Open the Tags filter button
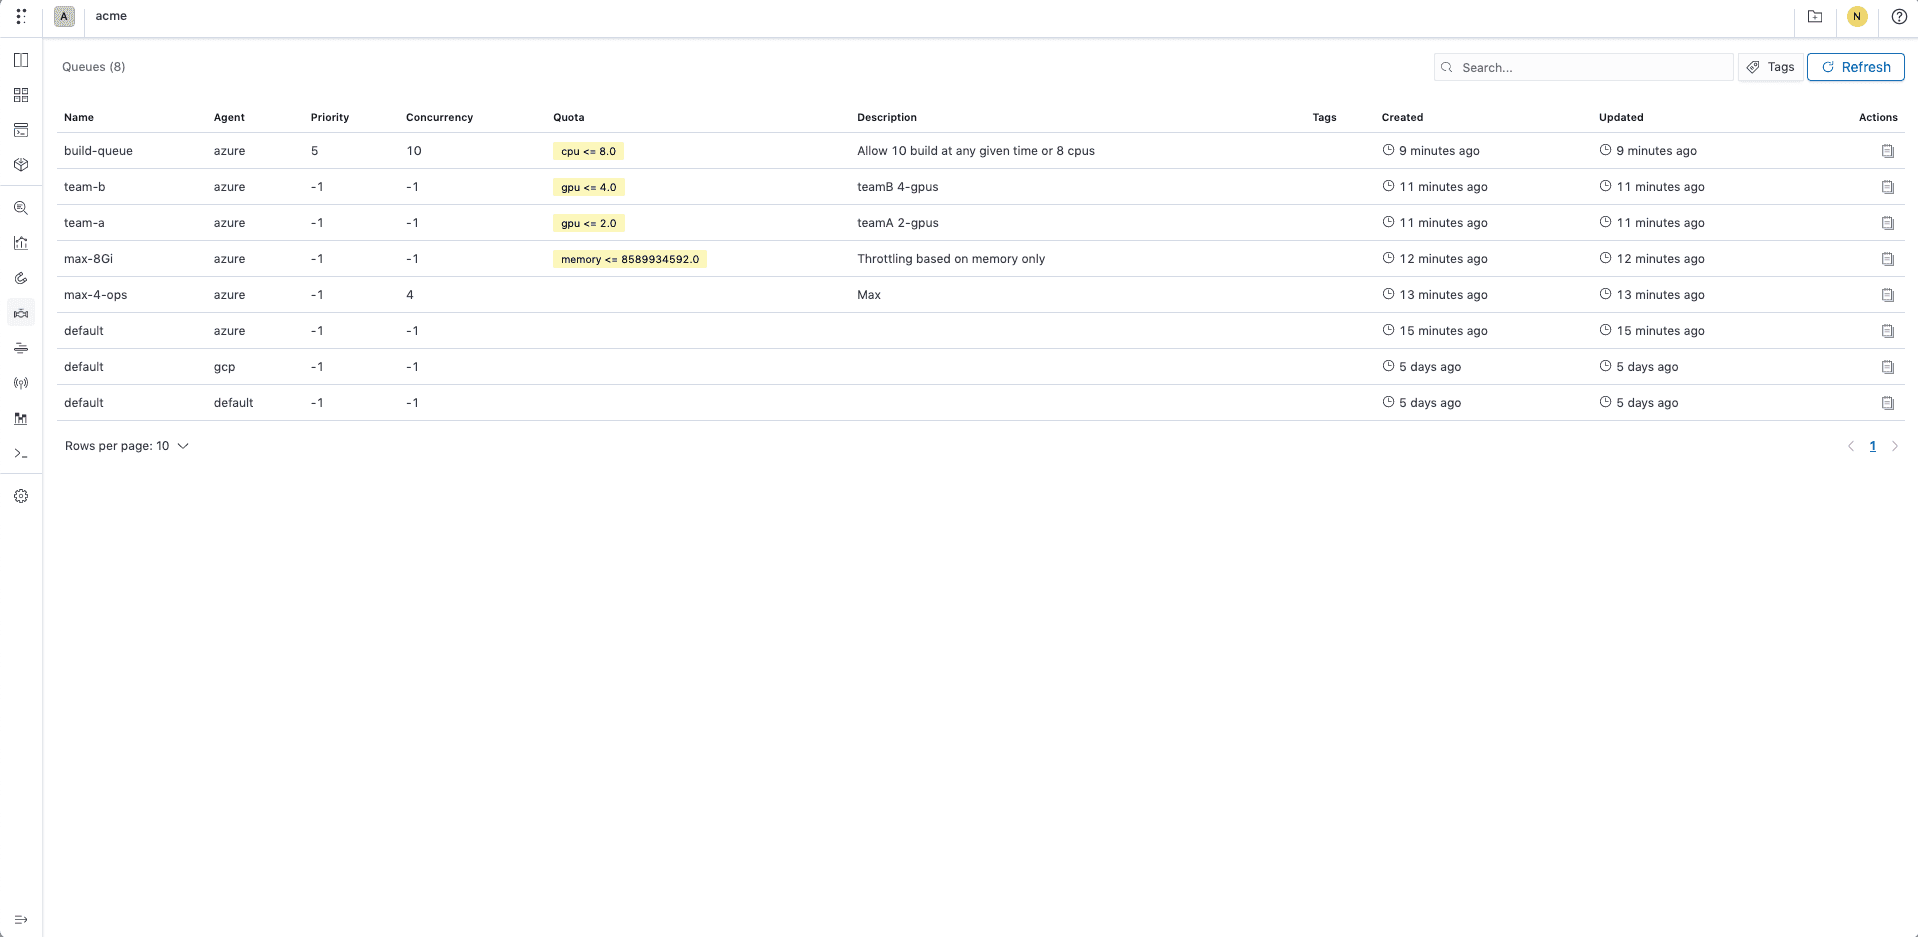 pos(1770,67)
